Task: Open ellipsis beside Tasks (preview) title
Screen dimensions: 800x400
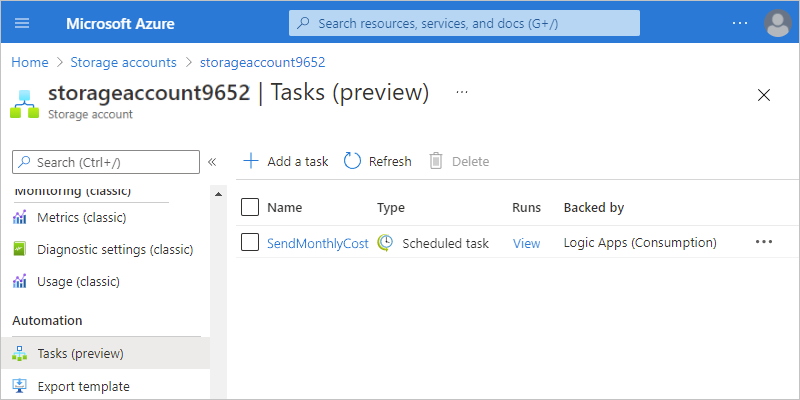Action: tap(462, 92)
